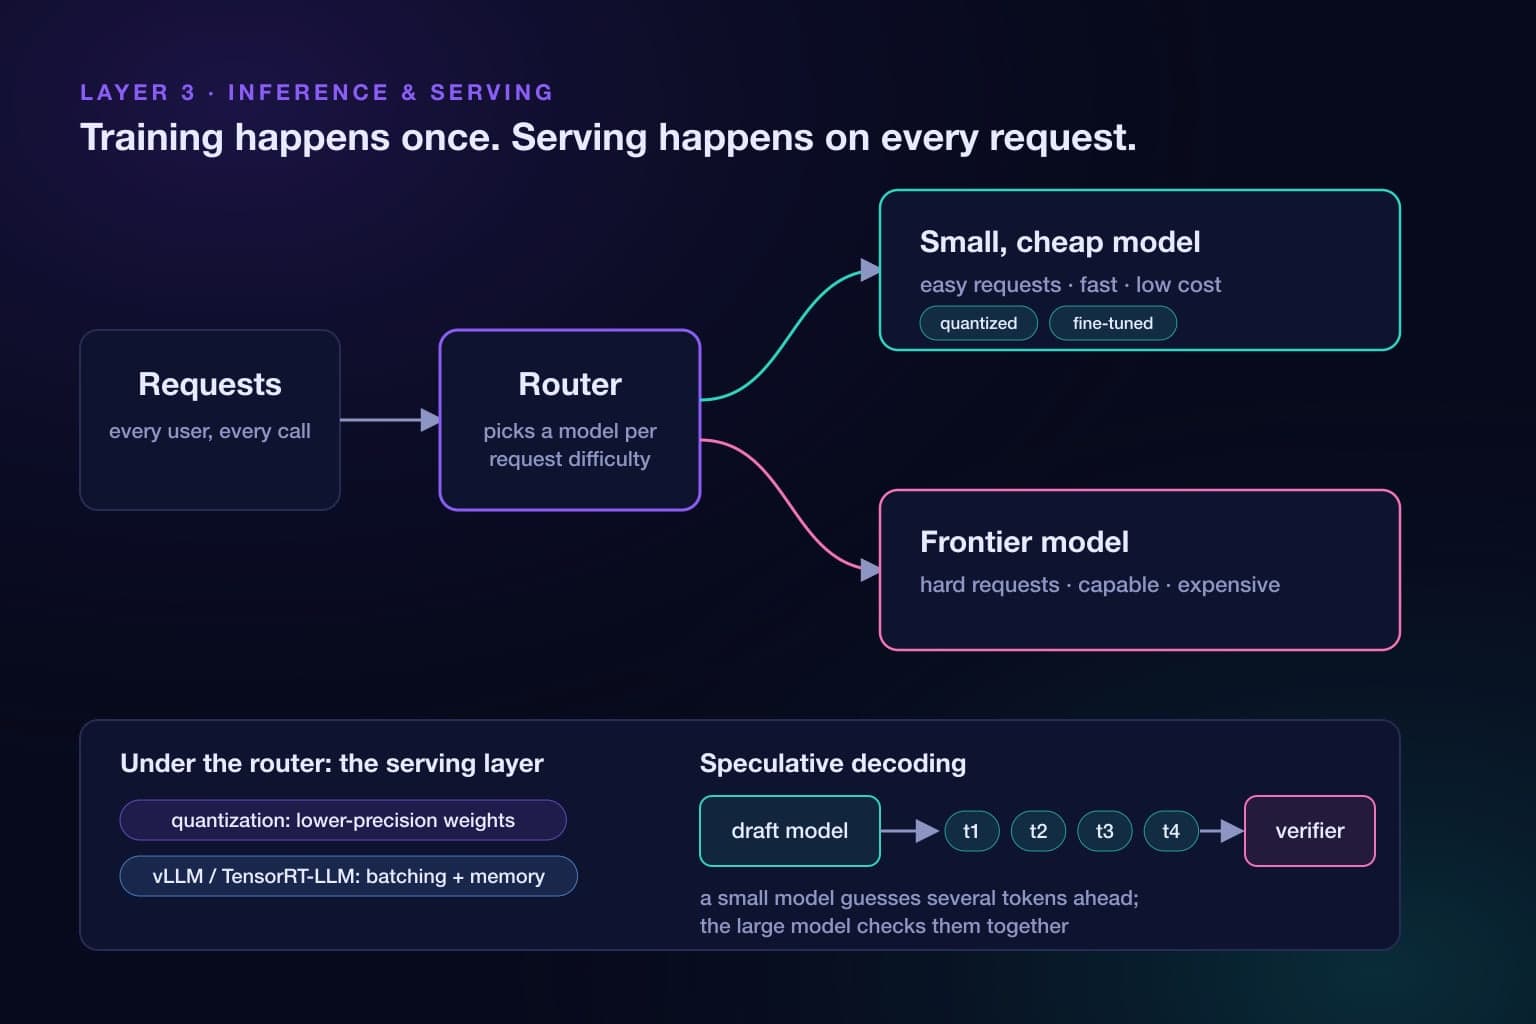The width and height of the screenshot is (1536, 1024).
Task: Click 'the large model checks them together' caption
Action: (884, 926)
